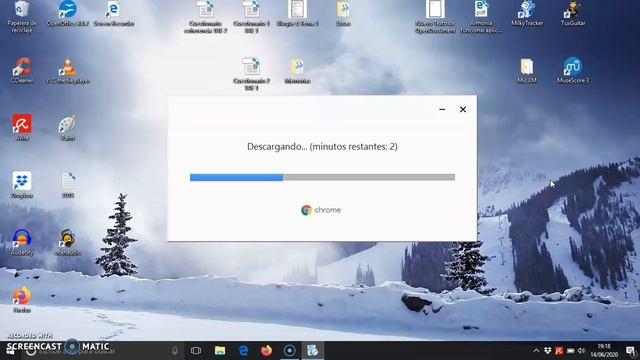Open the notification Action Center
The width and height of the screenshot is (640, 360).
tap(631, 351)
